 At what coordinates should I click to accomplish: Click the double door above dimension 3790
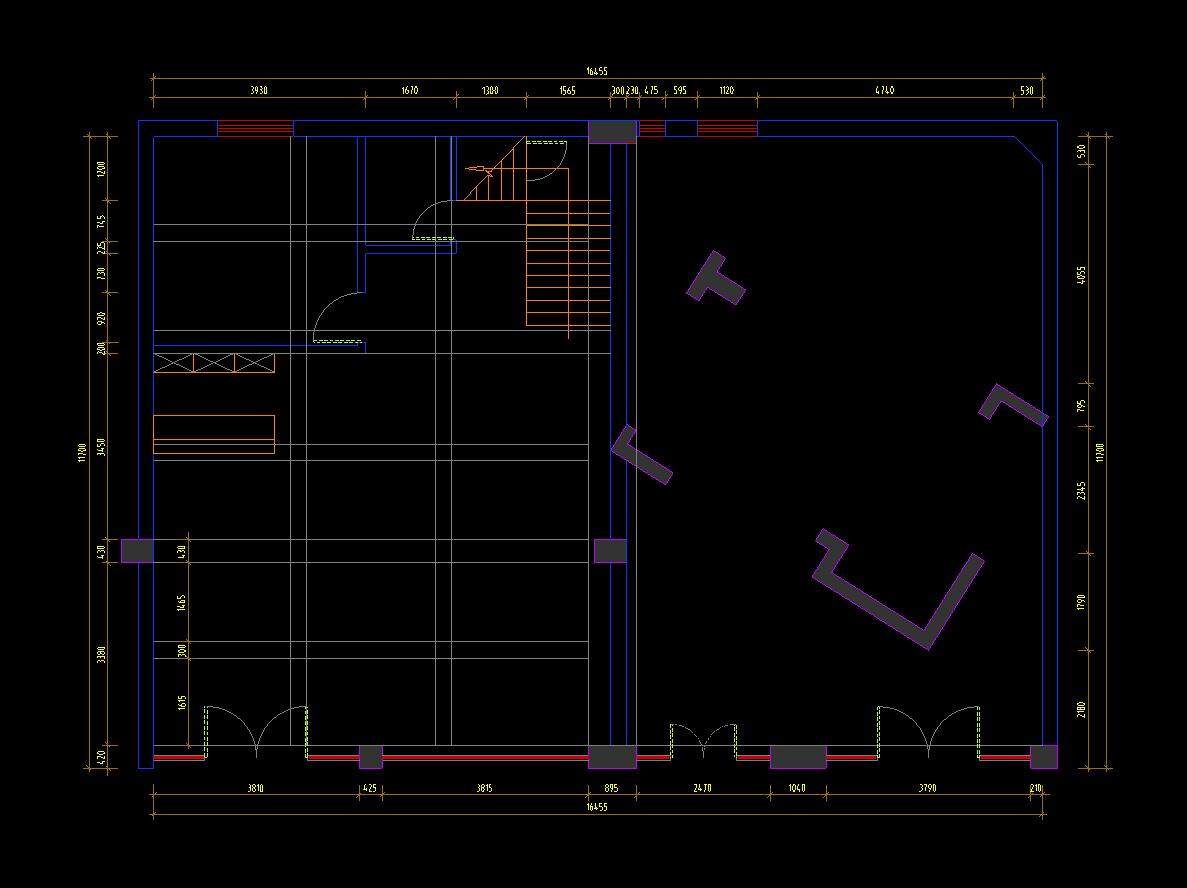point(928,730)
